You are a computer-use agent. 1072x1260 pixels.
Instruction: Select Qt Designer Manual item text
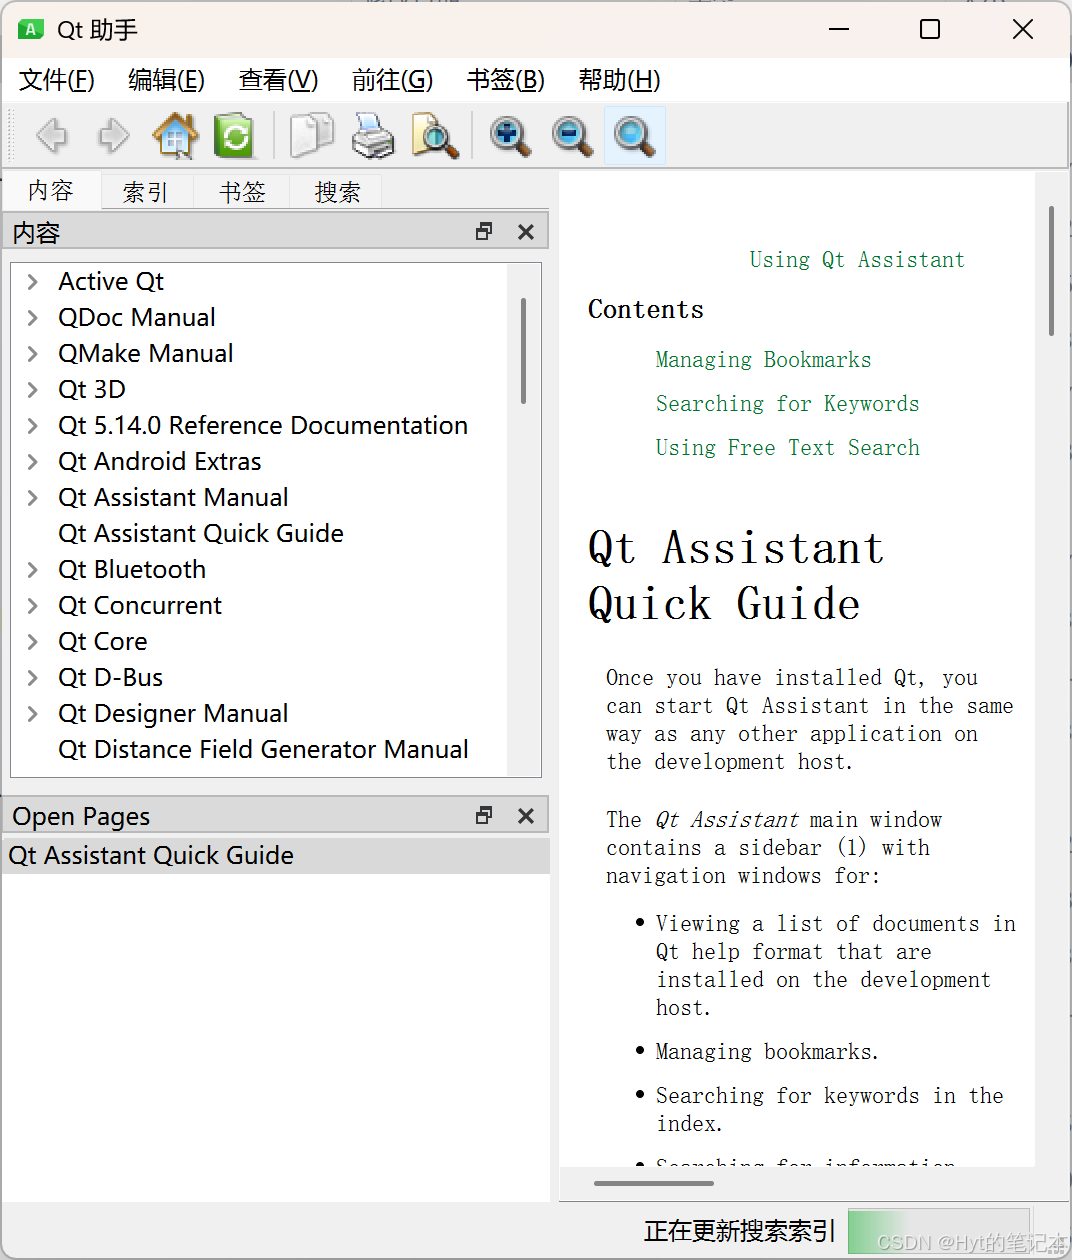click(x=173, y=714)
